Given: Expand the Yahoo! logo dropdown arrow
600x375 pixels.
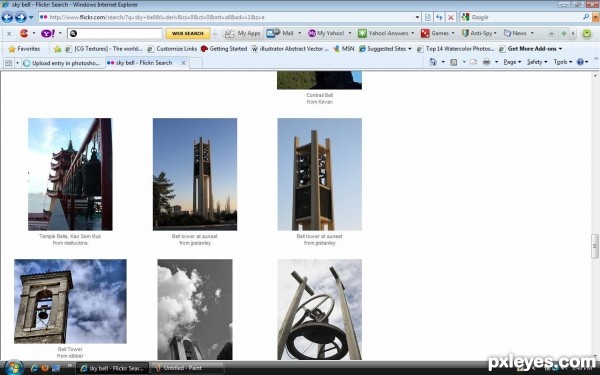Looking at the screenshot, I should point(60,33).
